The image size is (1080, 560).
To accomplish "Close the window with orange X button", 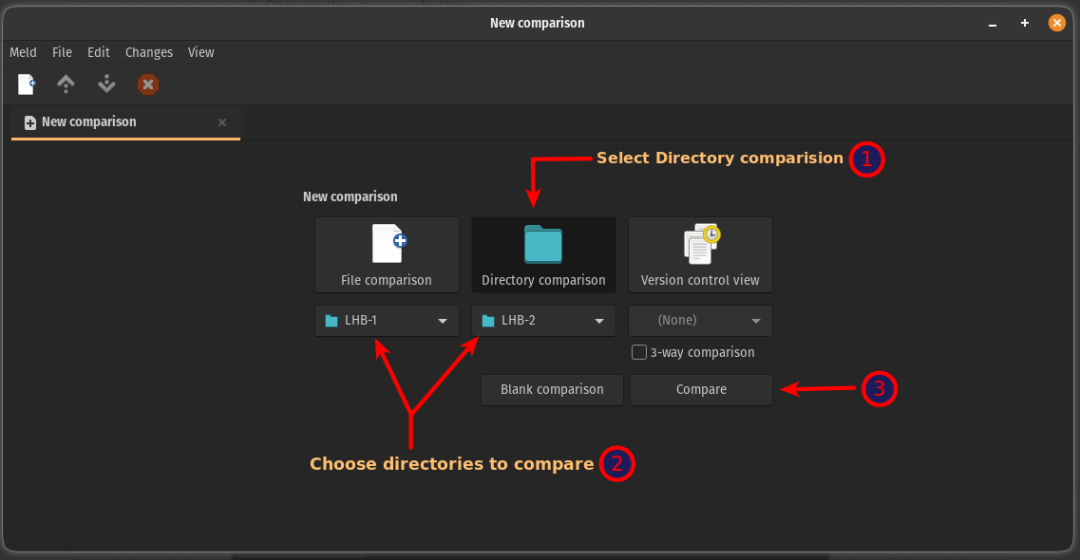I will pos(1057,23).
